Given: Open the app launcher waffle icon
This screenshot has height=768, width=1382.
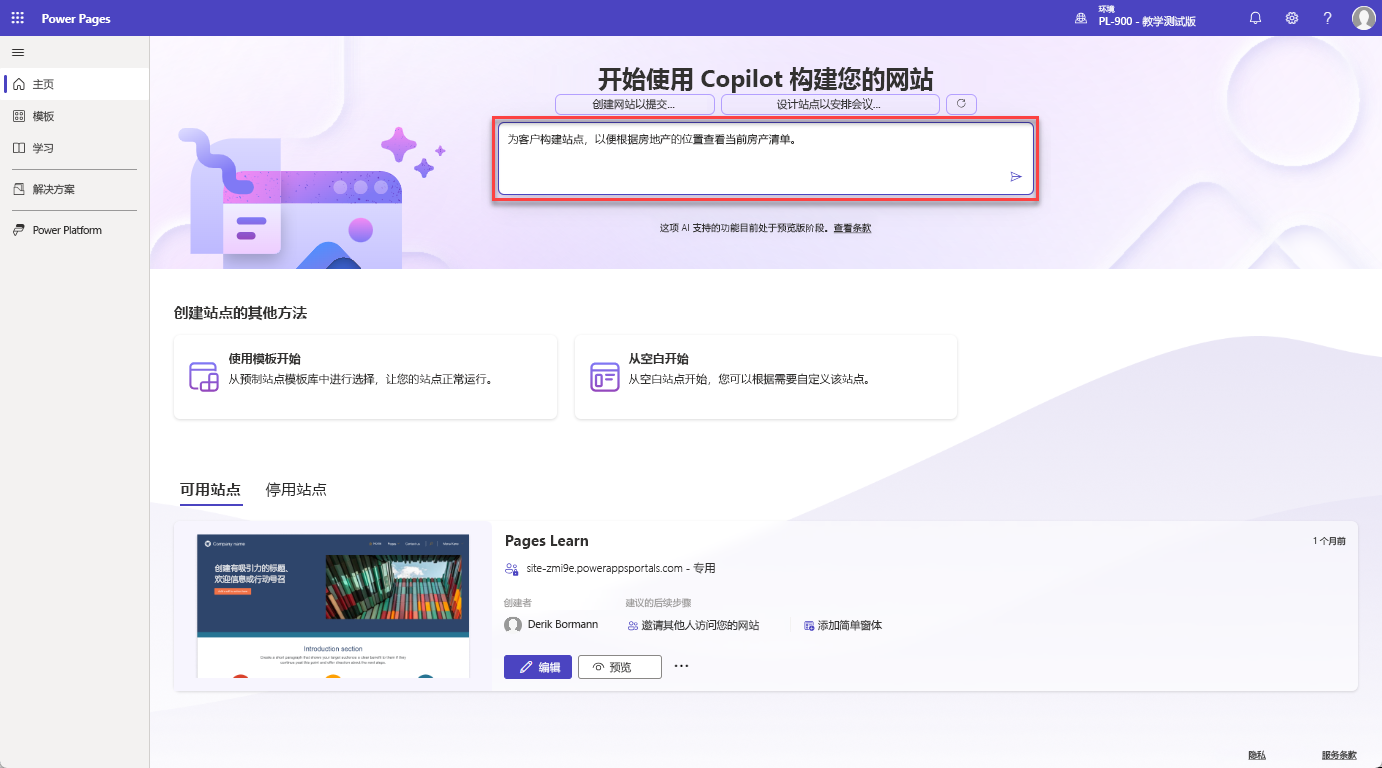Looking at the screenshot, I should (x=18, y=18).
